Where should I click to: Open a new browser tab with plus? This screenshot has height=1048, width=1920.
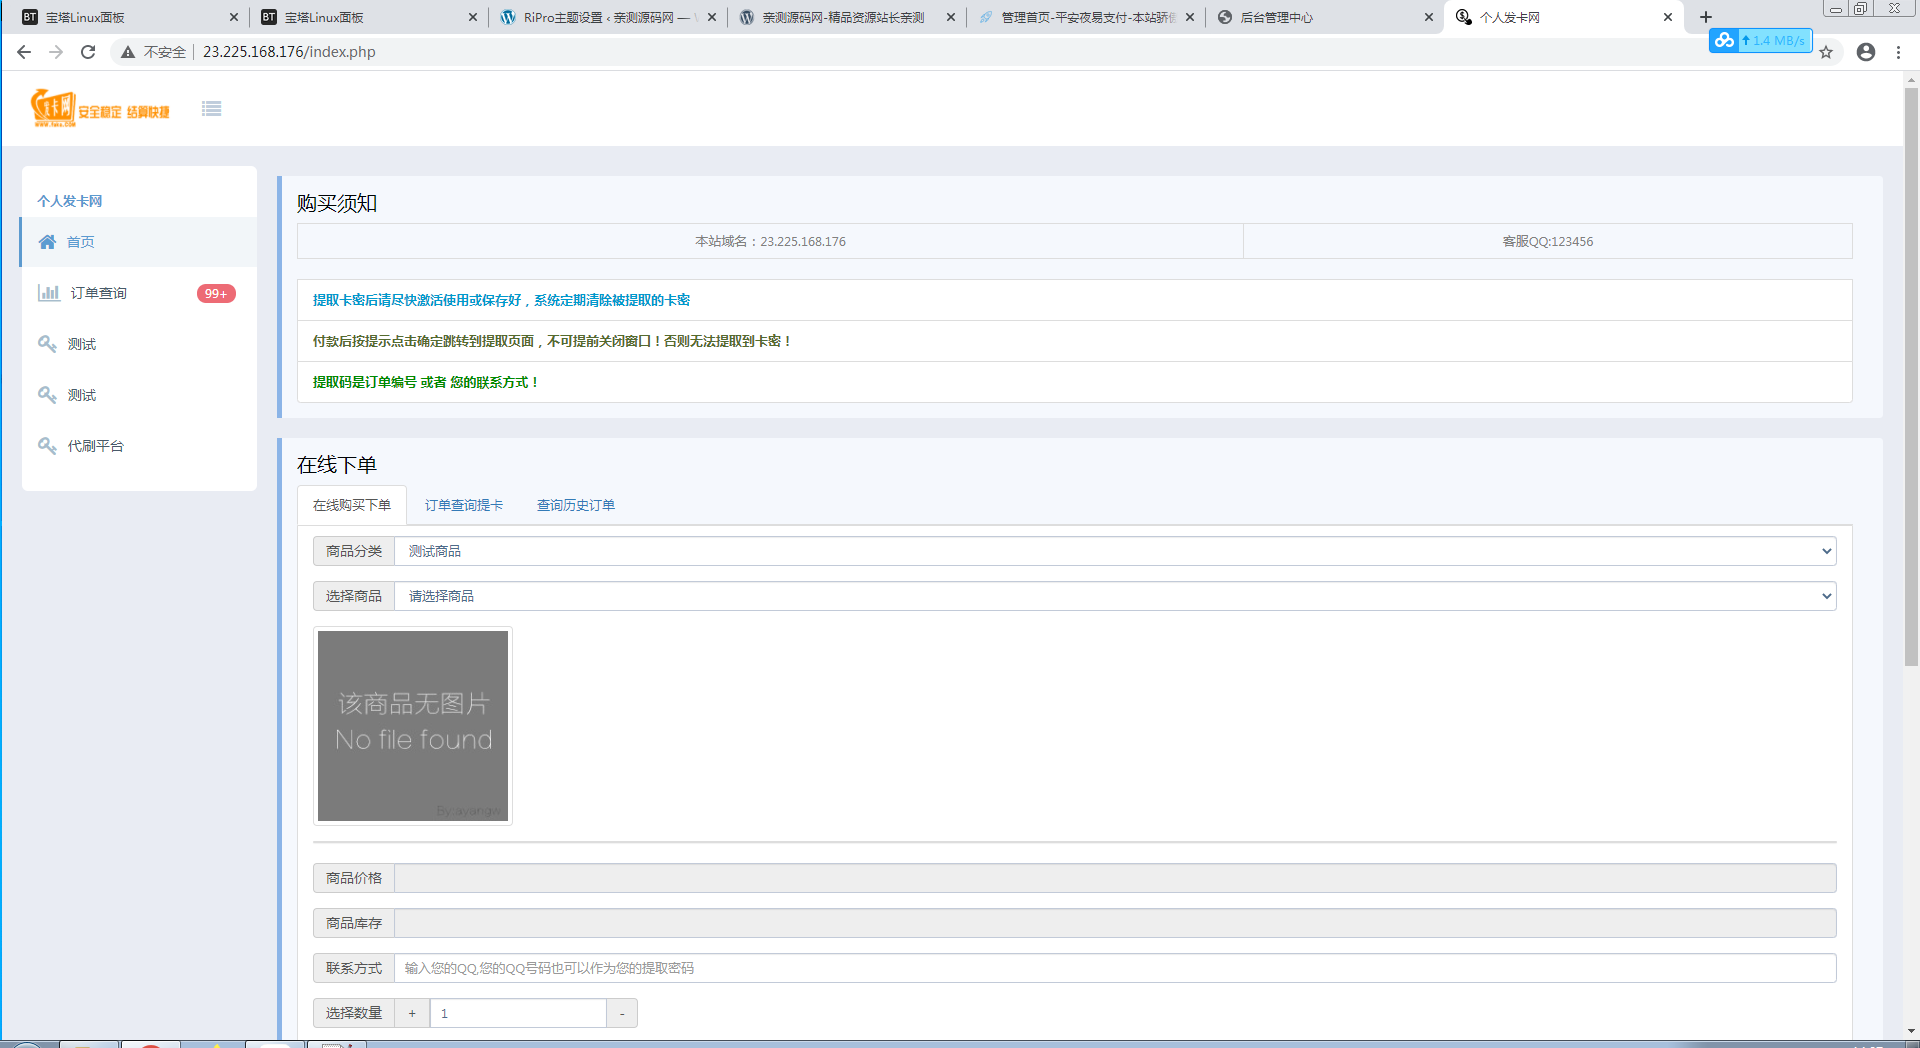coord(1706,17)
